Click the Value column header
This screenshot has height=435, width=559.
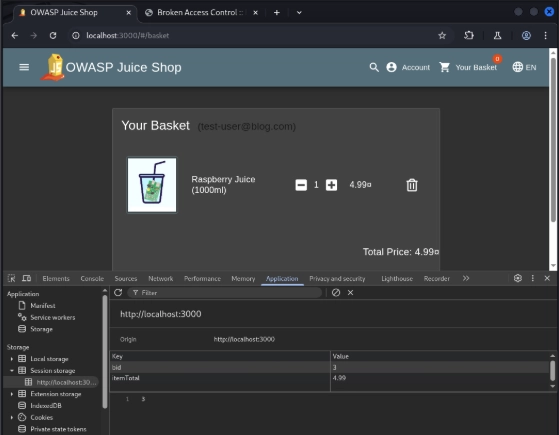pos(440,356)
